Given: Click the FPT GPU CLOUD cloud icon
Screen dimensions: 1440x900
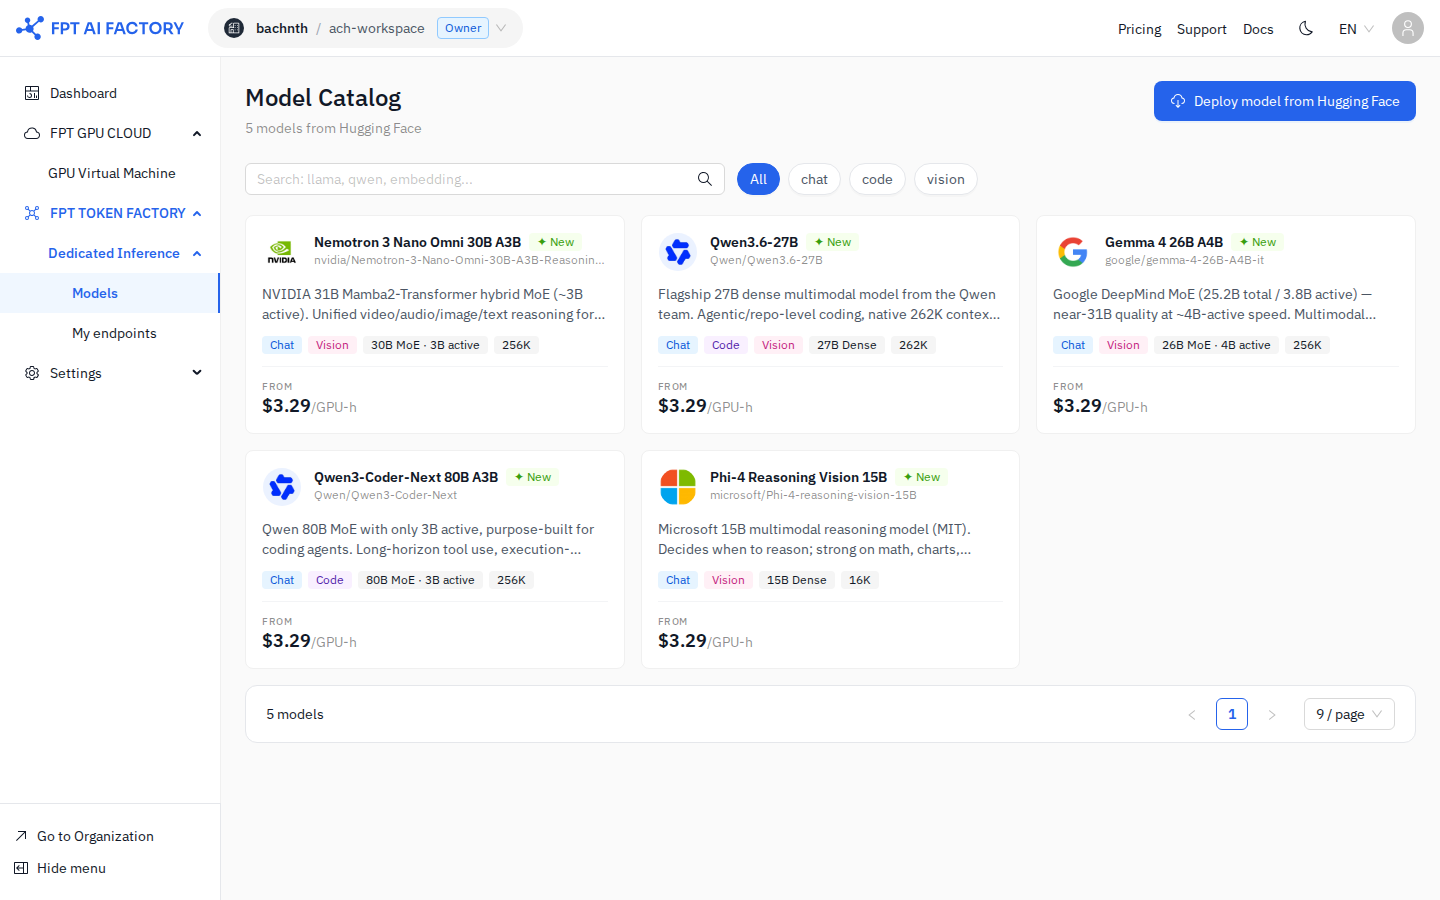Looking at the screenshot, I should tap(32, 133).
